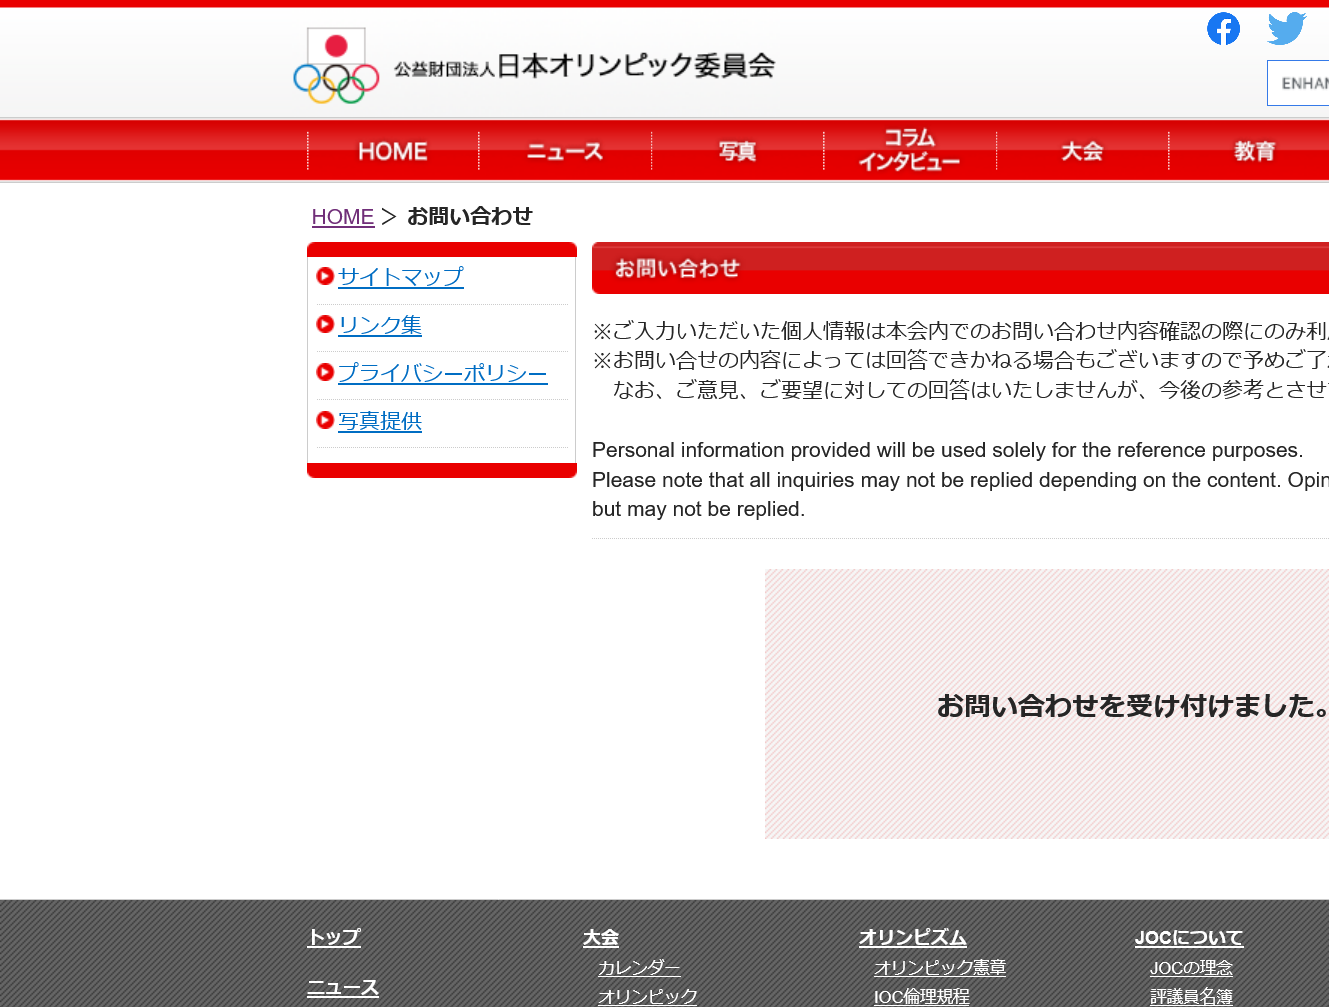Open the footer オリンピック link under 大会
Screen dimensions: 1329x1007
pyautogui.click(x=648, y=996)
